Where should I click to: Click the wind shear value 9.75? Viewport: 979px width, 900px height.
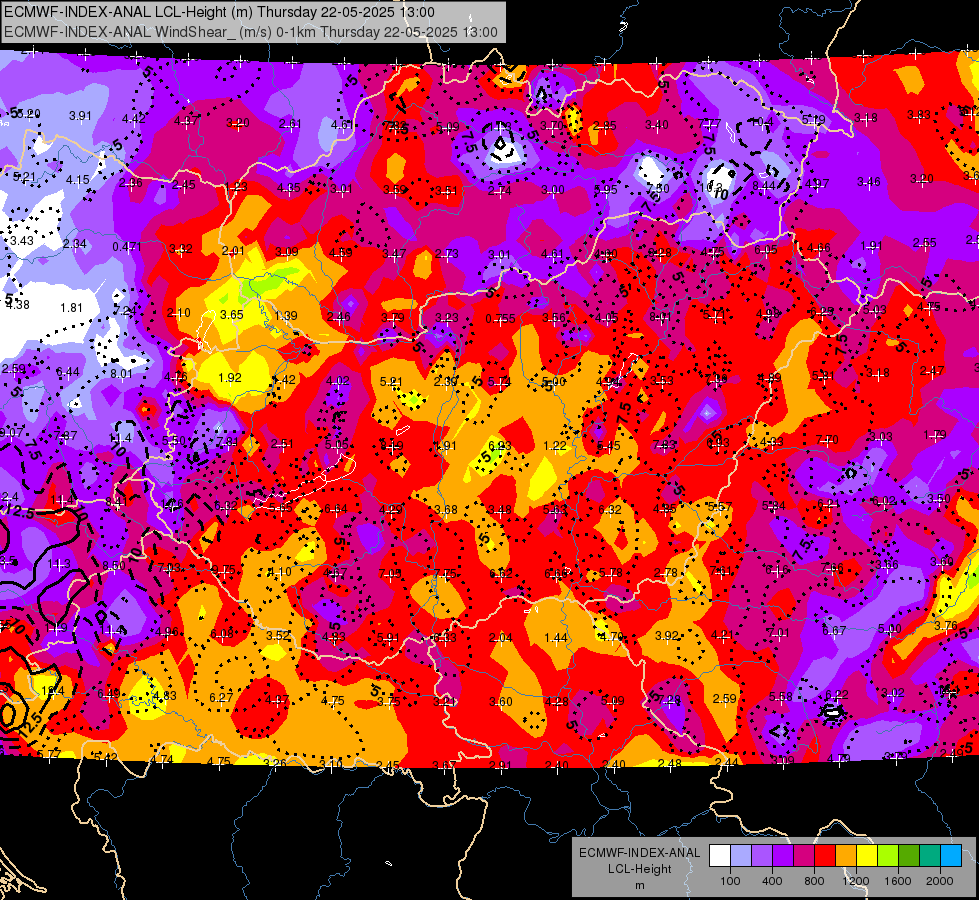coord(224,570)
